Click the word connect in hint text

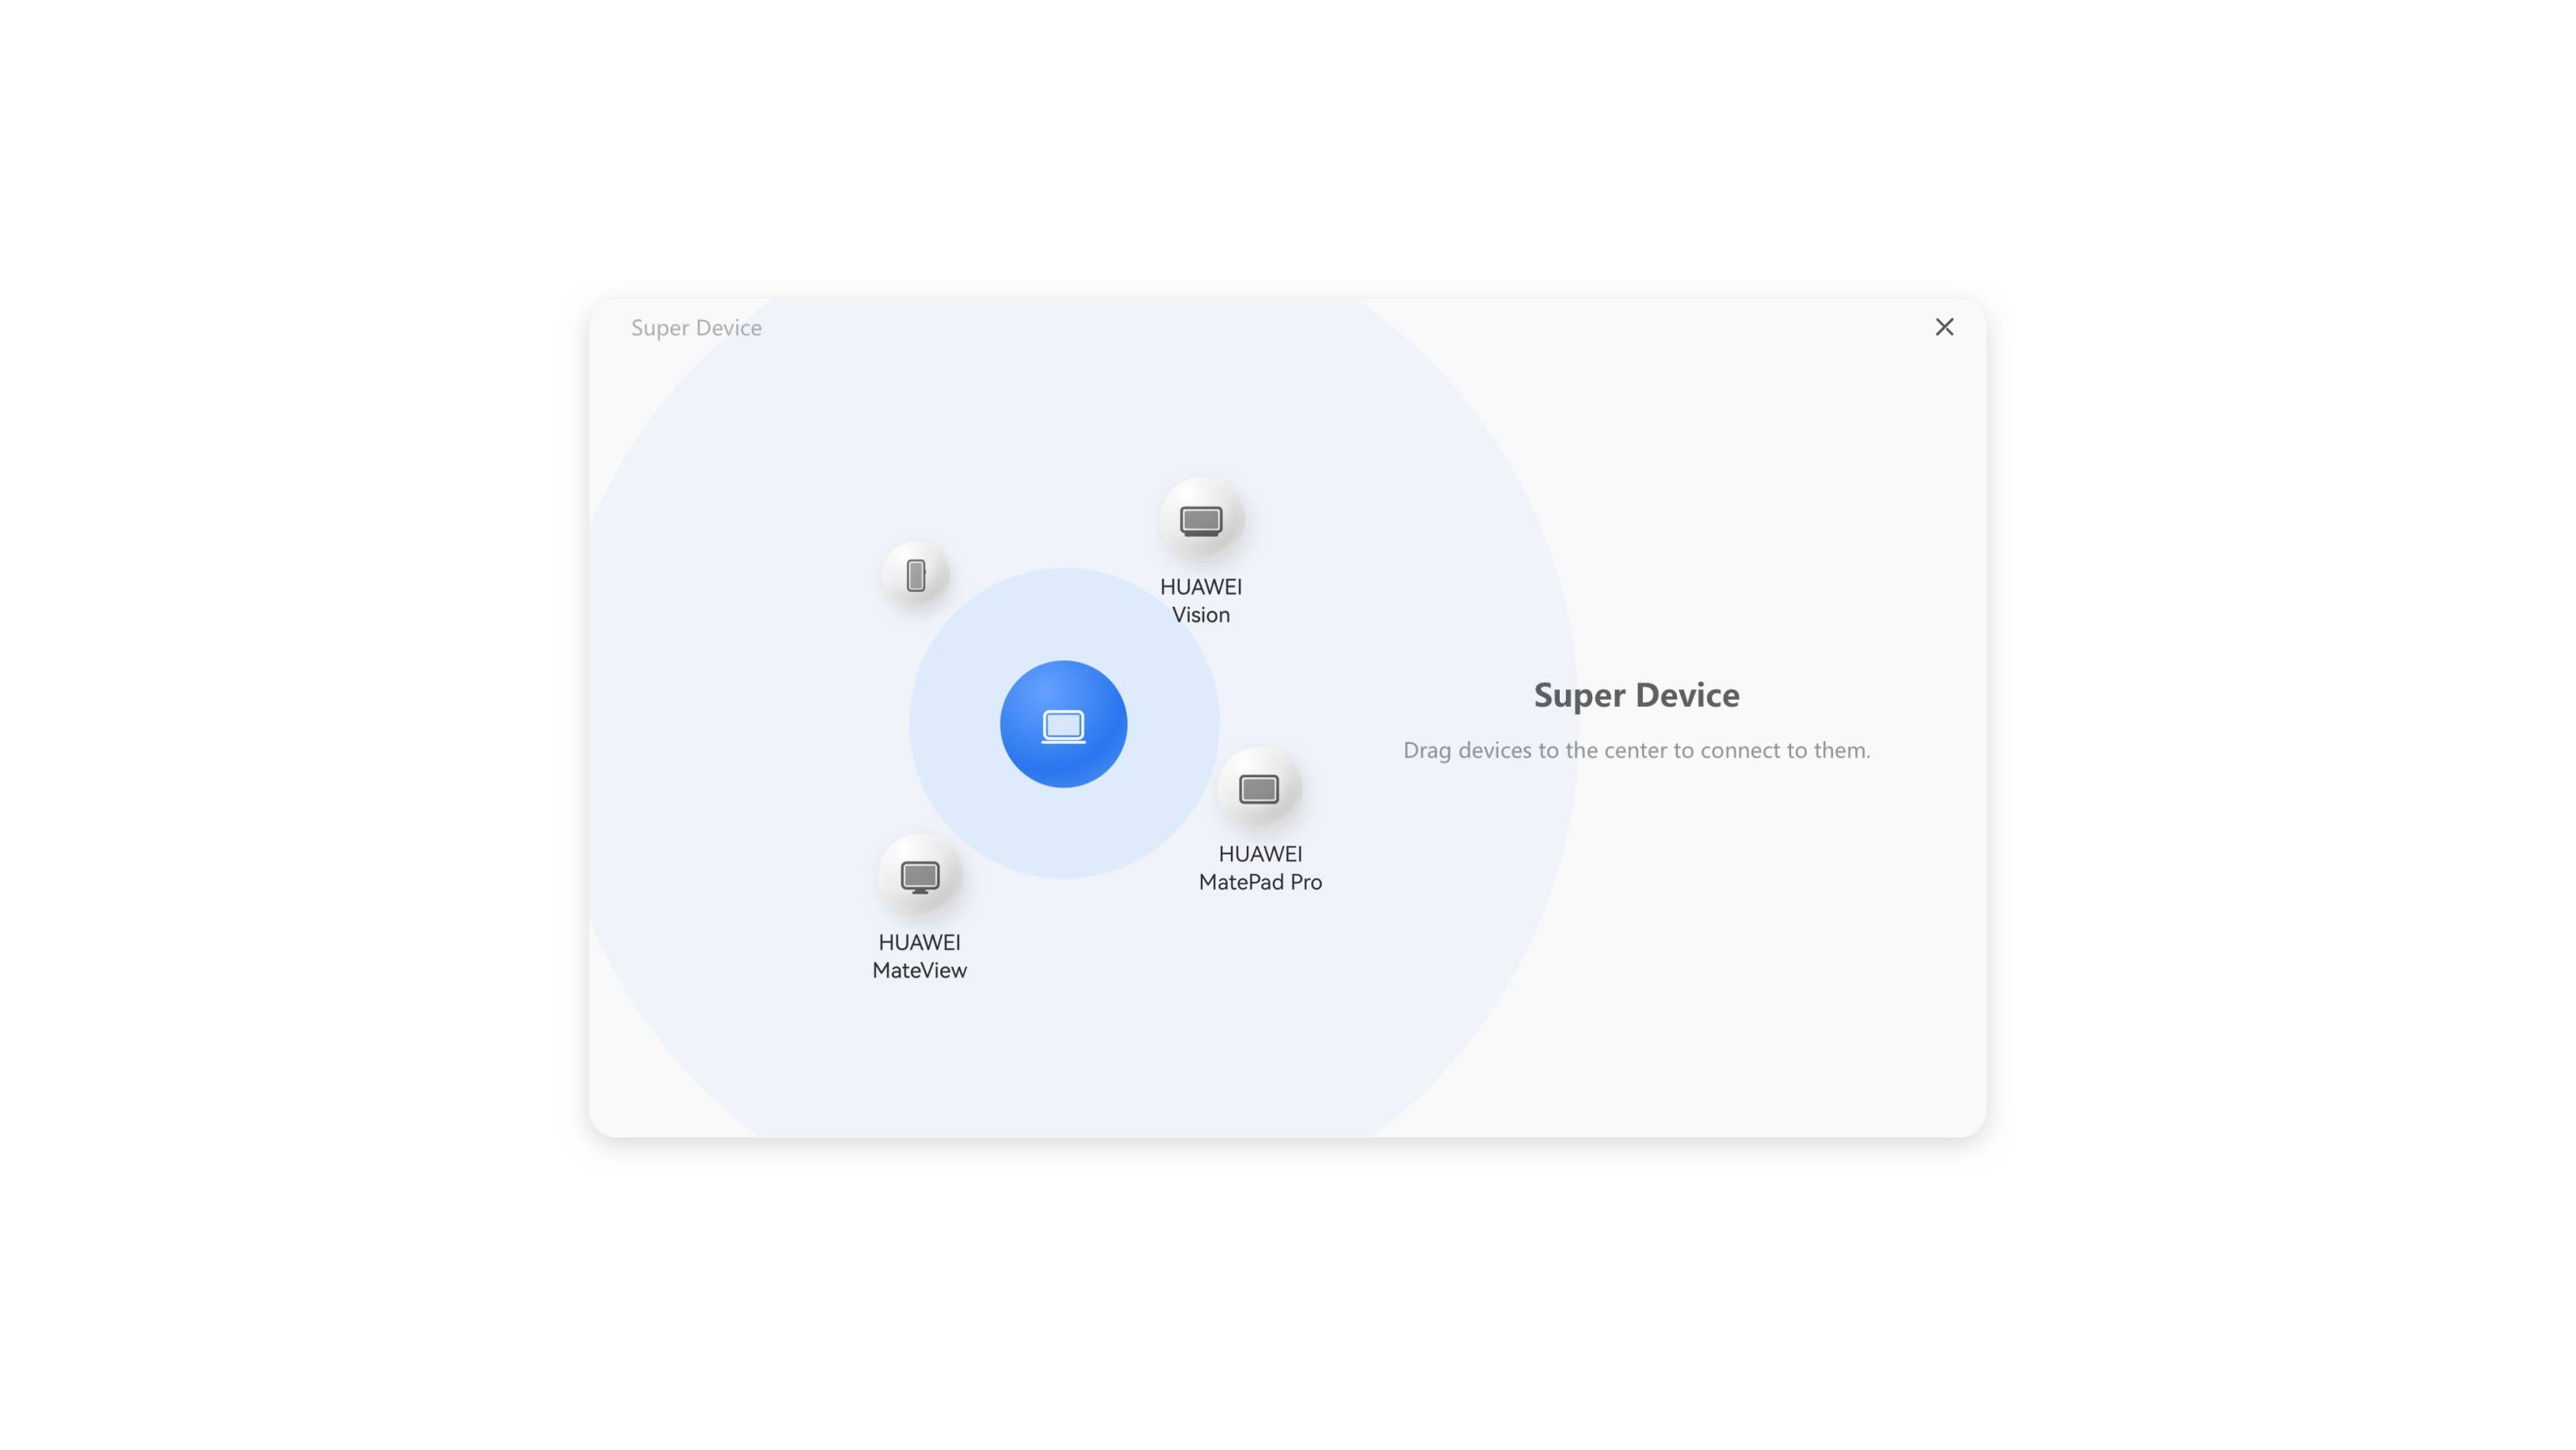[x=1743, y=750]
